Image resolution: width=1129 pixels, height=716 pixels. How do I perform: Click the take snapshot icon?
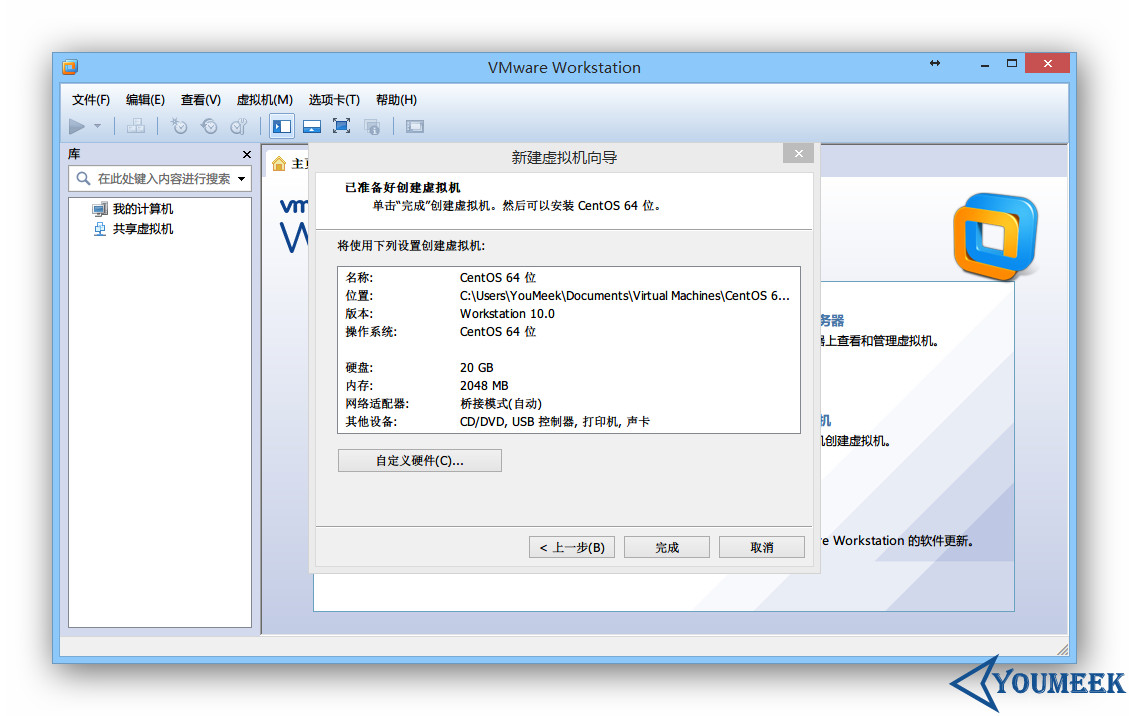[x=180, y=126]
